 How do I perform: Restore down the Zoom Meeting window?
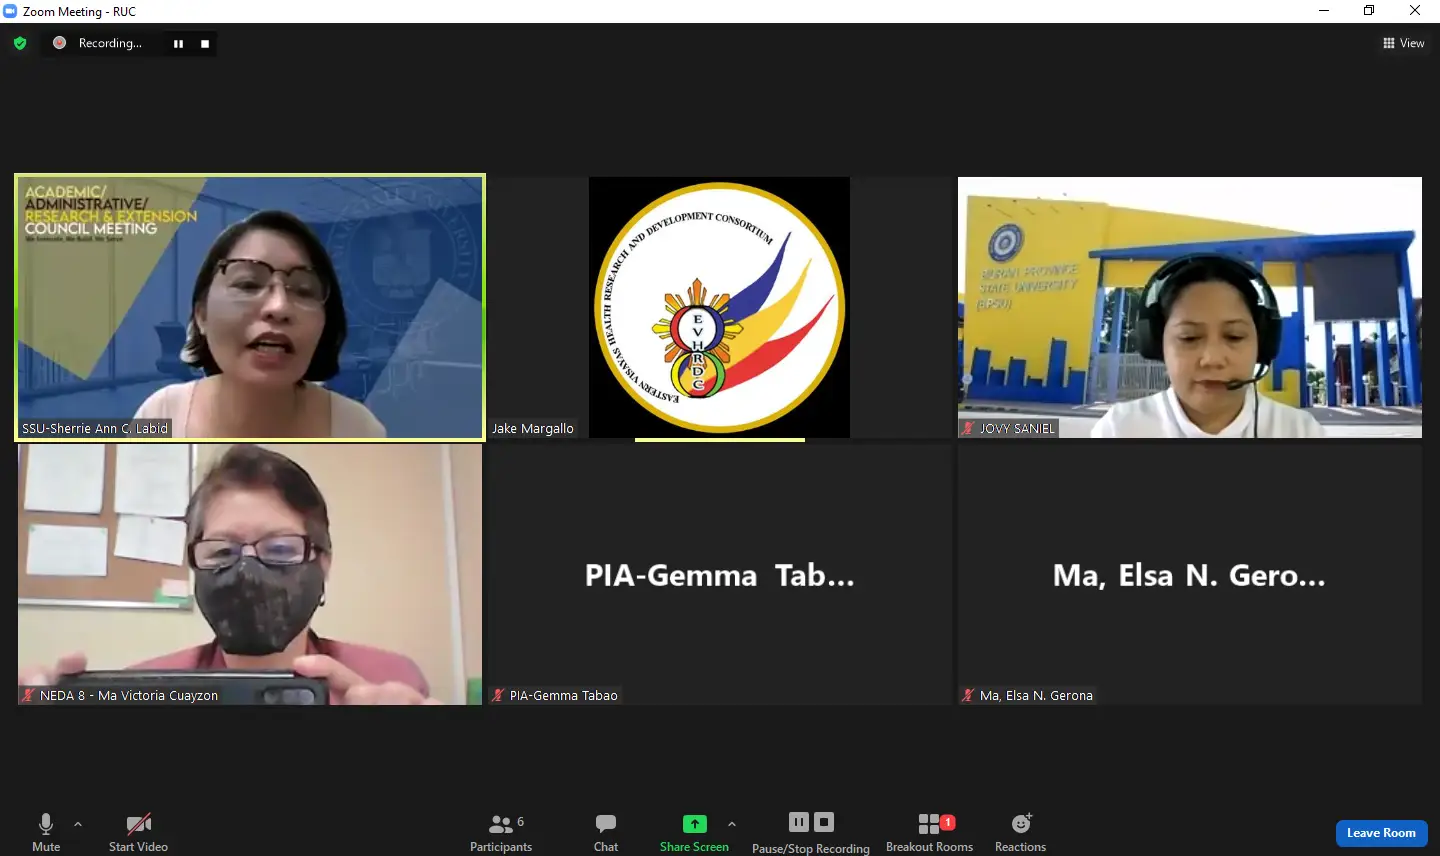pyautogui.click(x=1369, y=11)
